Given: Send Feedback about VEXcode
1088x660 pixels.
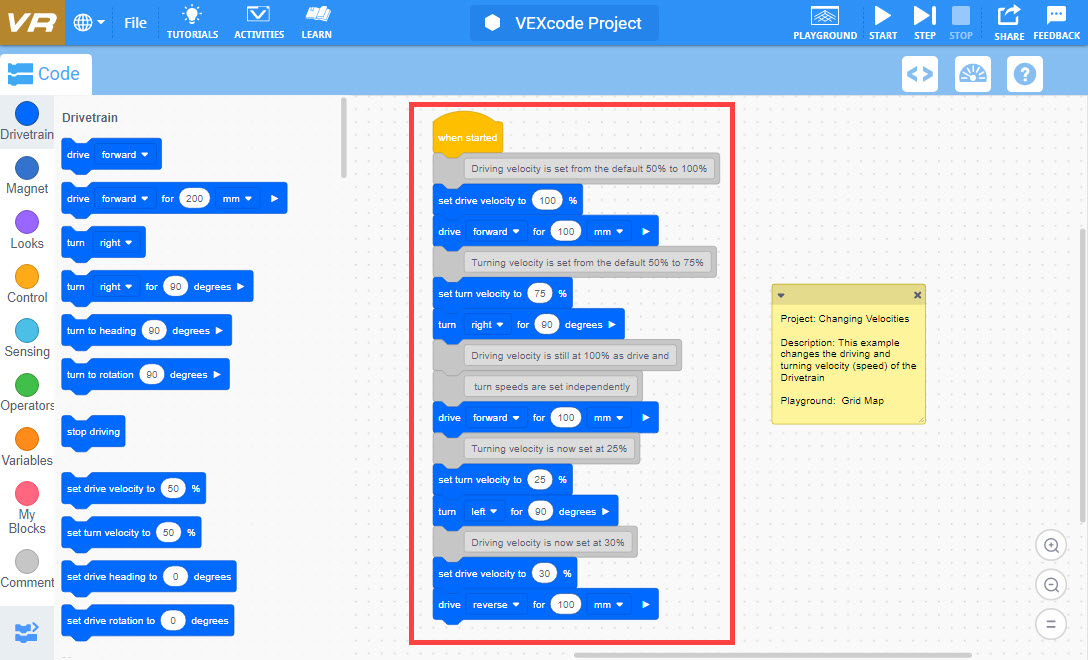Looking at the screenshot, I should (1056, 22).
